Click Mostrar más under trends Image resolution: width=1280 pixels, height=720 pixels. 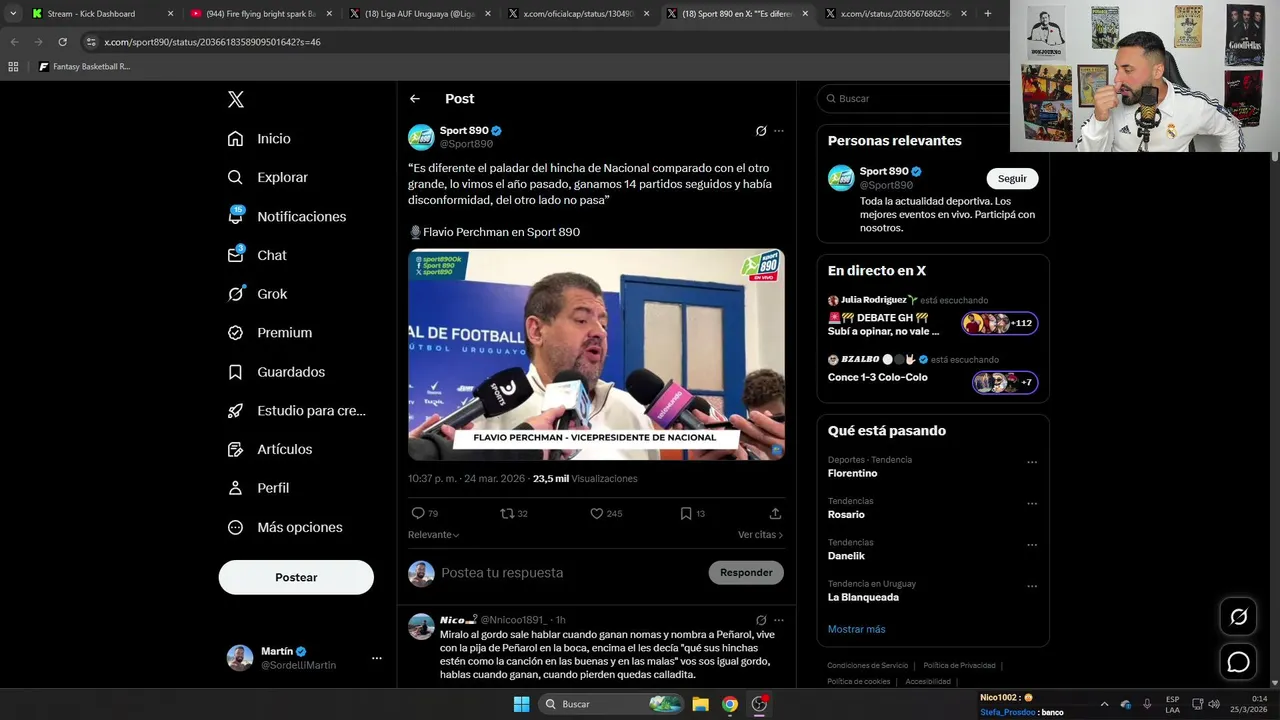click(x=856, y=629)
